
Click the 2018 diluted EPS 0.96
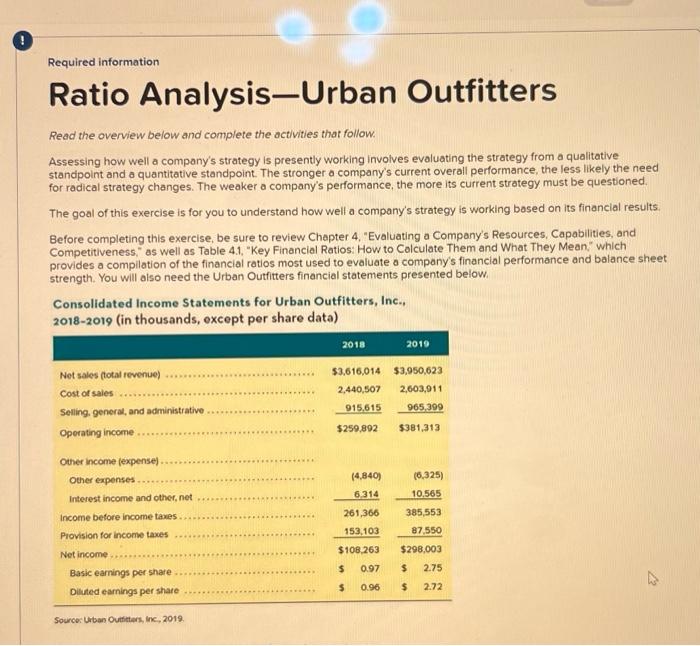370,588
